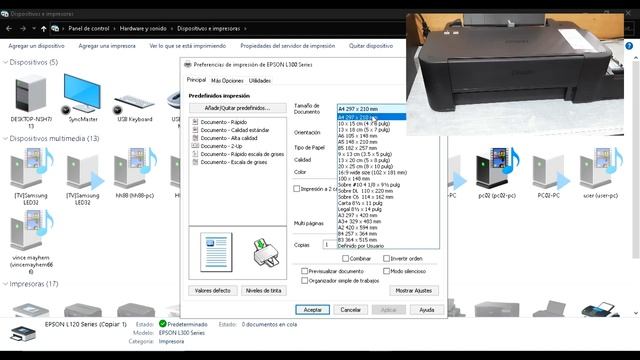Click Agregar un dispositivo in toolbar
Viewport: 640px width, 360px height.
(x=36, y=46)
